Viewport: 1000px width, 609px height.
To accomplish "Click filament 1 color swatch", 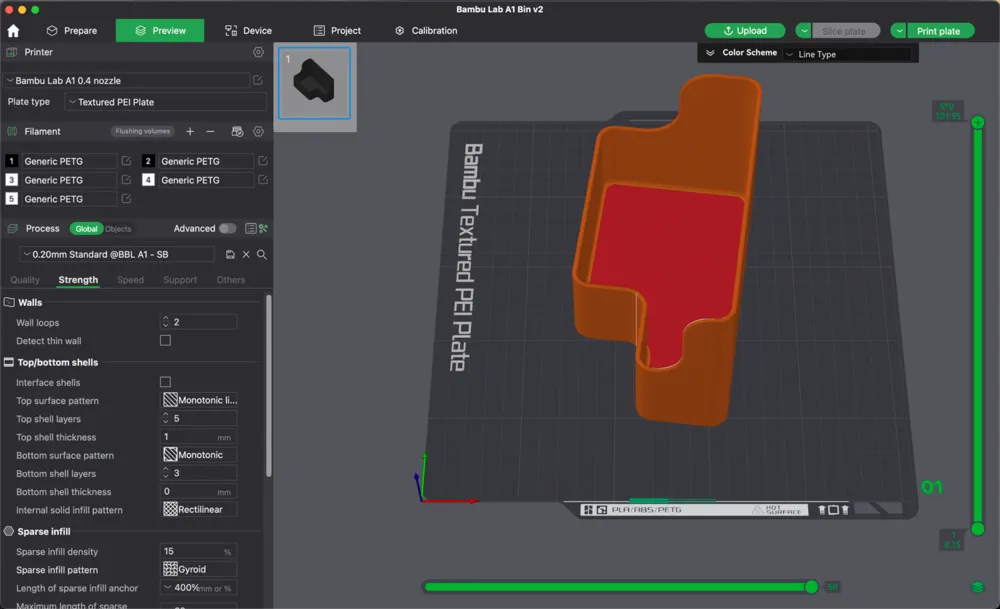I will click(x=11, y=161).
